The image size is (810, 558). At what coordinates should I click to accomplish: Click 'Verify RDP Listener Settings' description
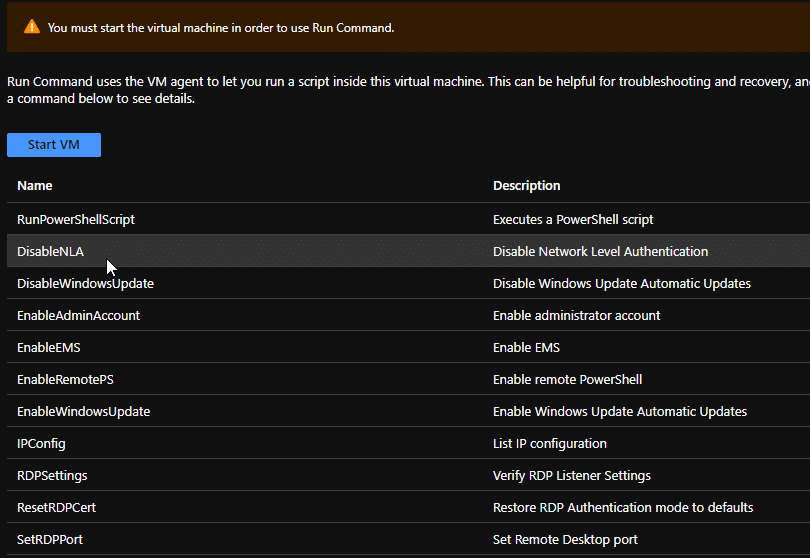(x=572, y=476)
